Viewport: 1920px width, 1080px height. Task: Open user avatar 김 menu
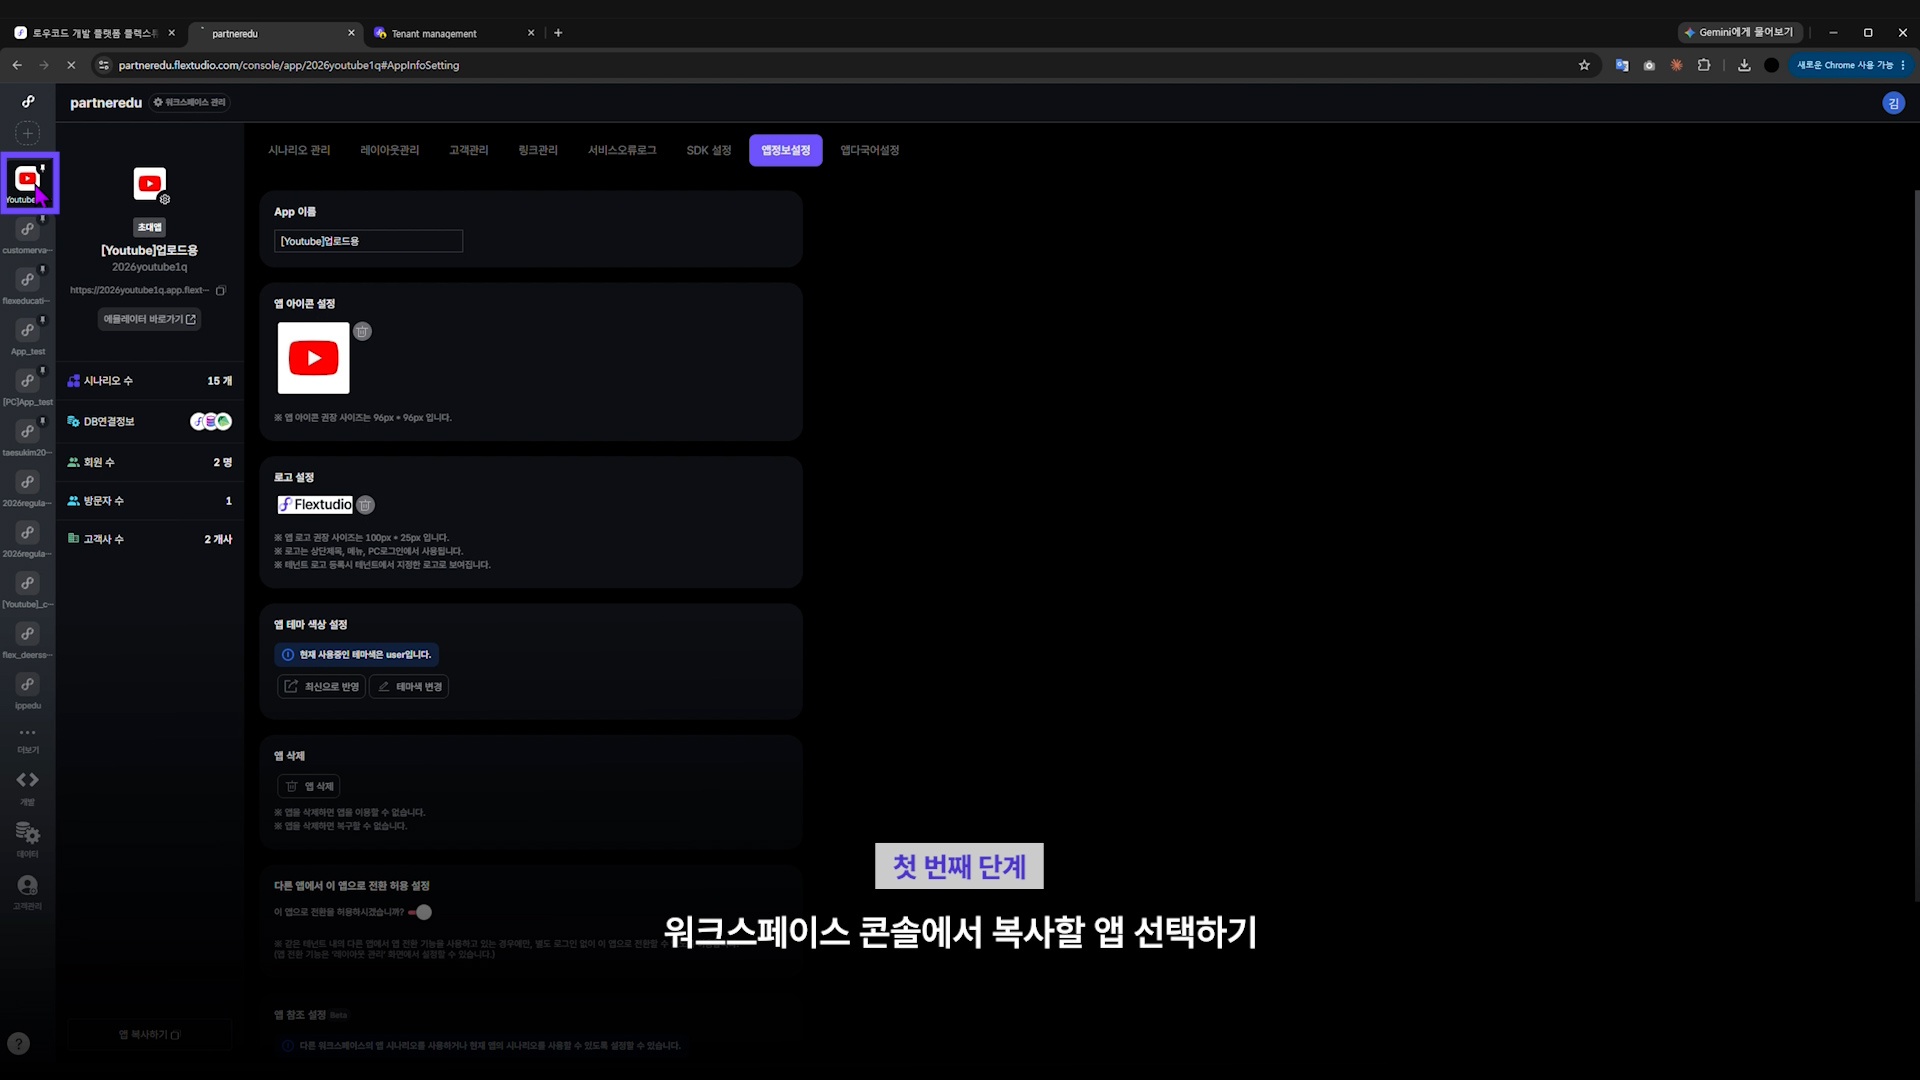pos(1893,103)
